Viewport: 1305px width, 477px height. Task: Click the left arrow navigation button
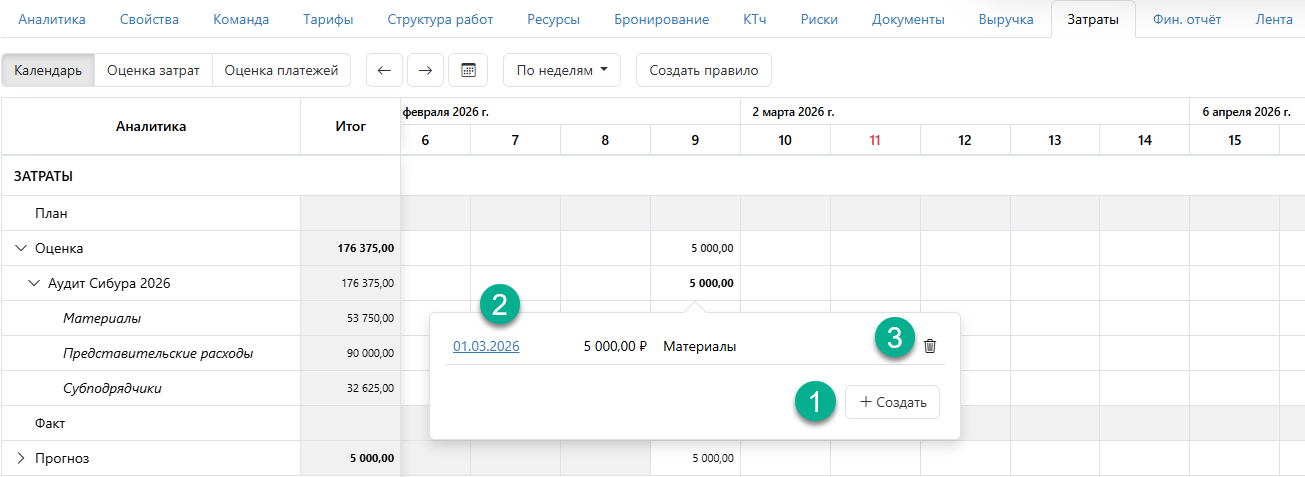(384, 71)
